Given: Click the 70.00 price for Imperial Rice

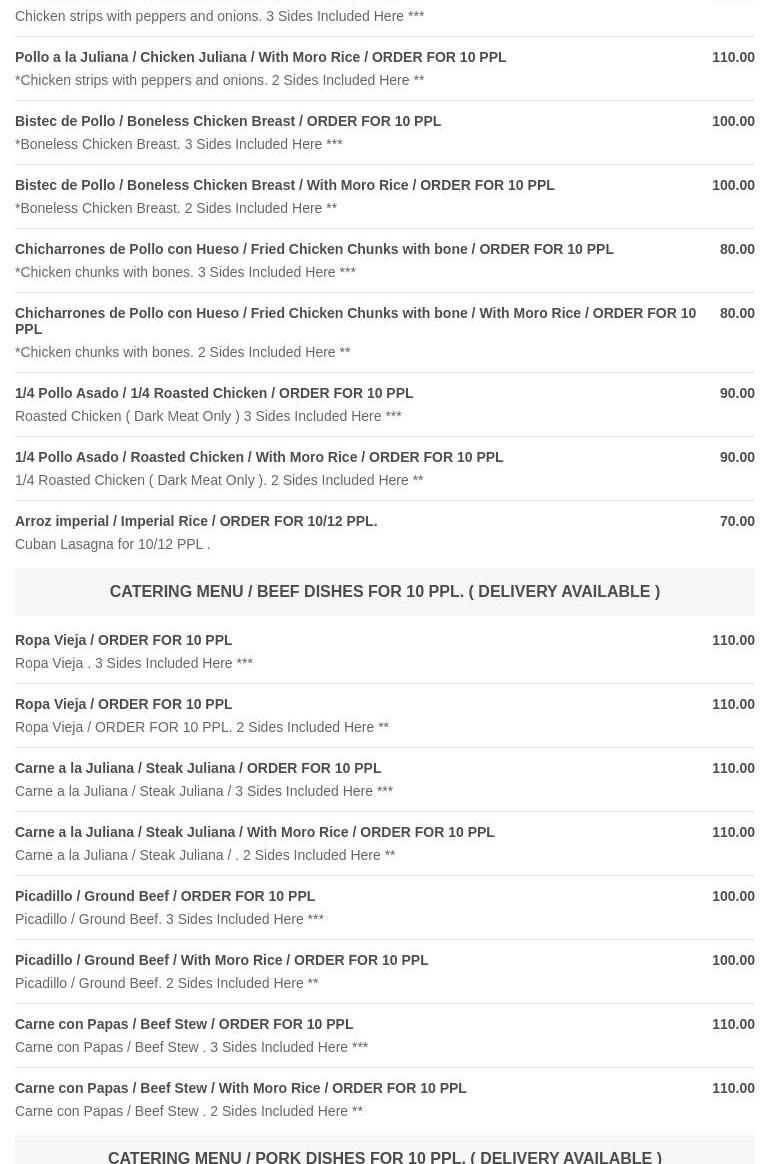Looking at the screenshot, I should (x=737, y=522).
